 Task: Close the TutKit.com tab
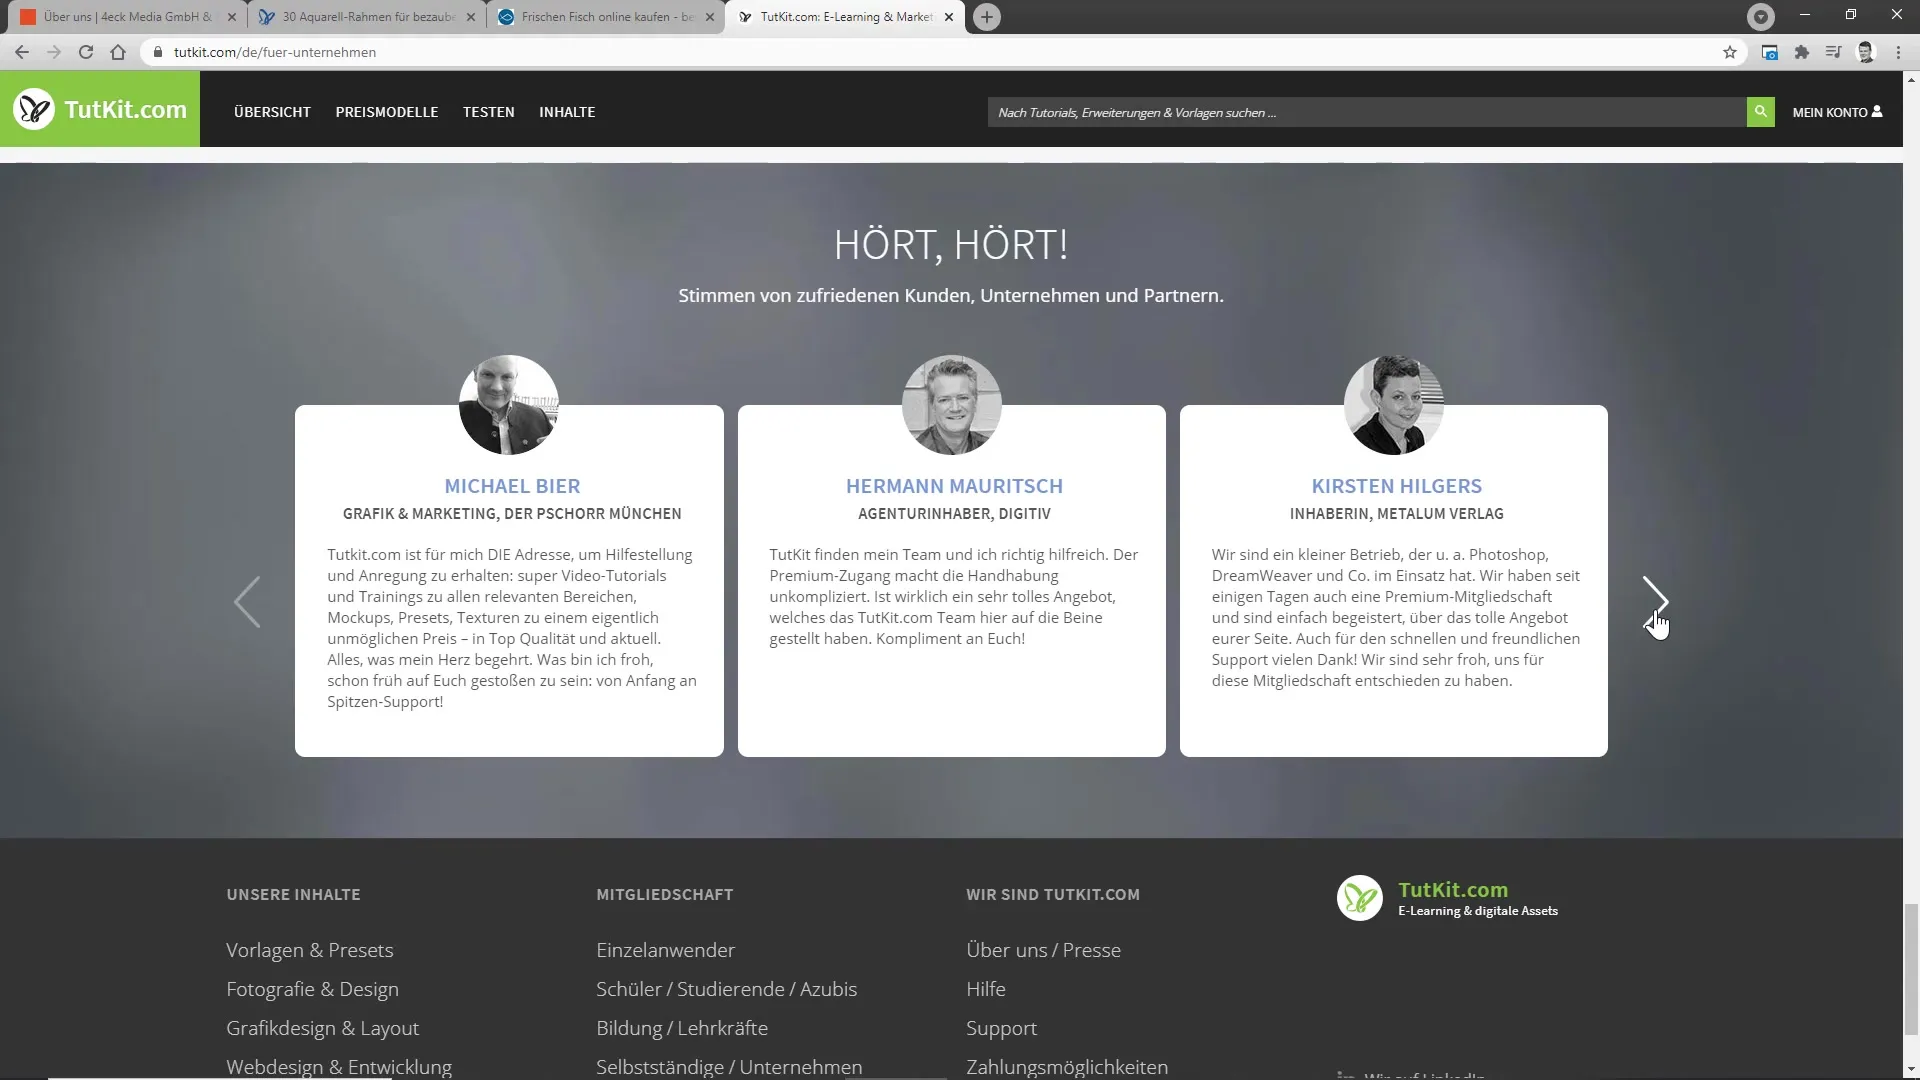click(x=949, y=17)
